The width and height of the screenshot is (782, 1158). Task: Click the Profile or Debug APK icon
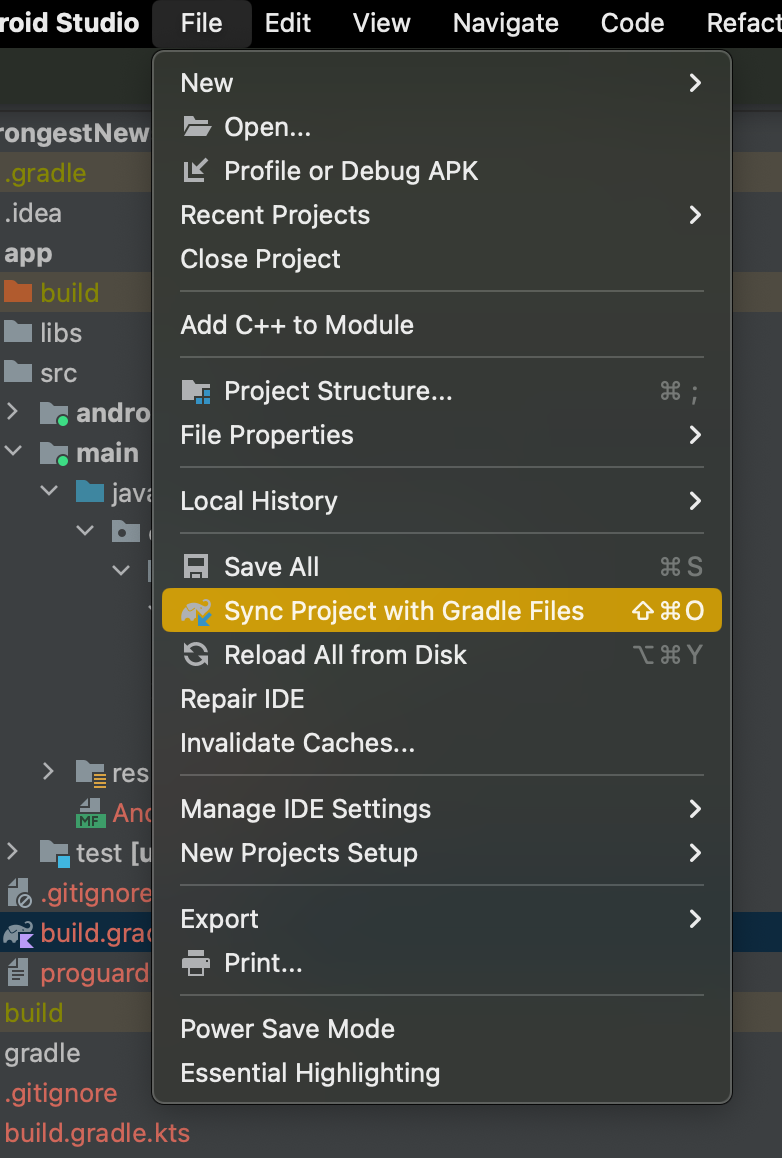[196, 171]
